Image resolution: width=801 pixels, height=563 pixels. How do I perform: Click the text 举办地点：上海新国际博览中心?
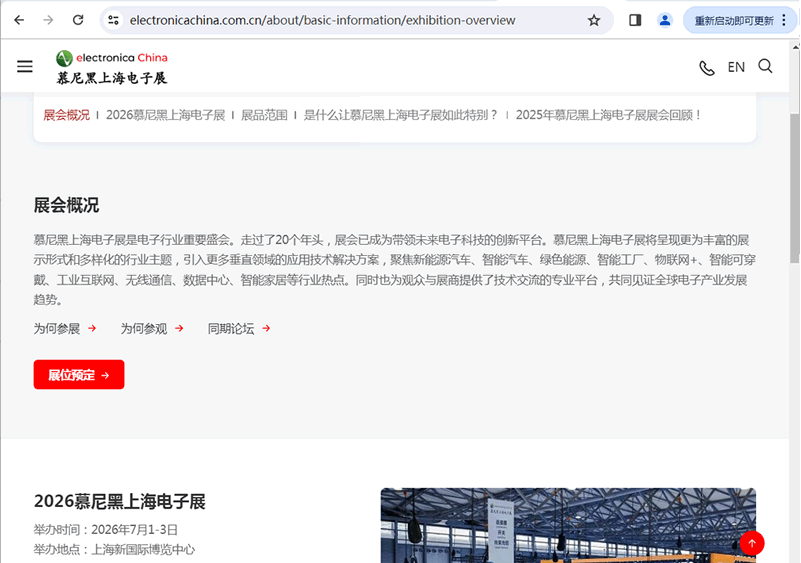114,549
